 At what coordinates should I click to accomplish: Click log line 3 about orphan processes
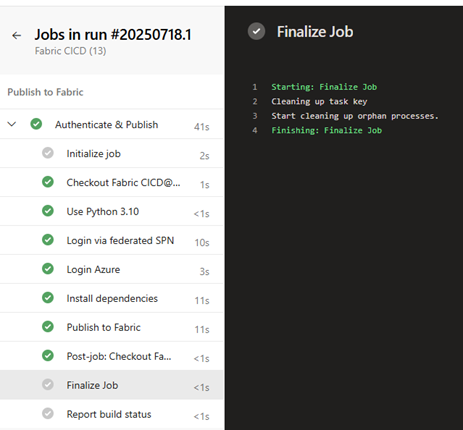(x=355, y=116)
